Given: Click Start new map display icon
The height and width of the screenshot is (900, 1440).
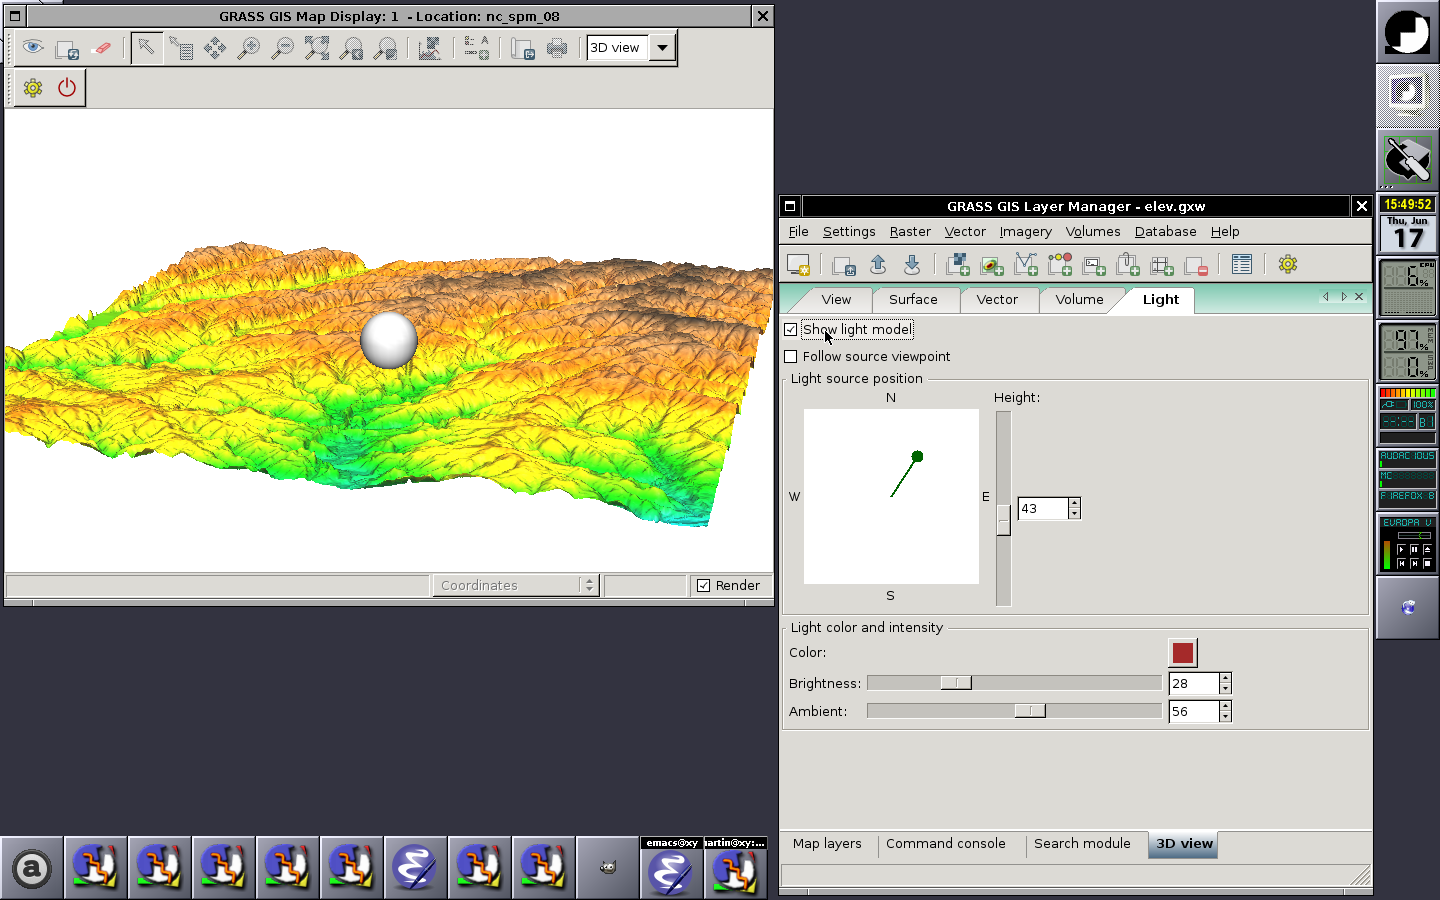Looking at the screenshot, I should point(798,264).
